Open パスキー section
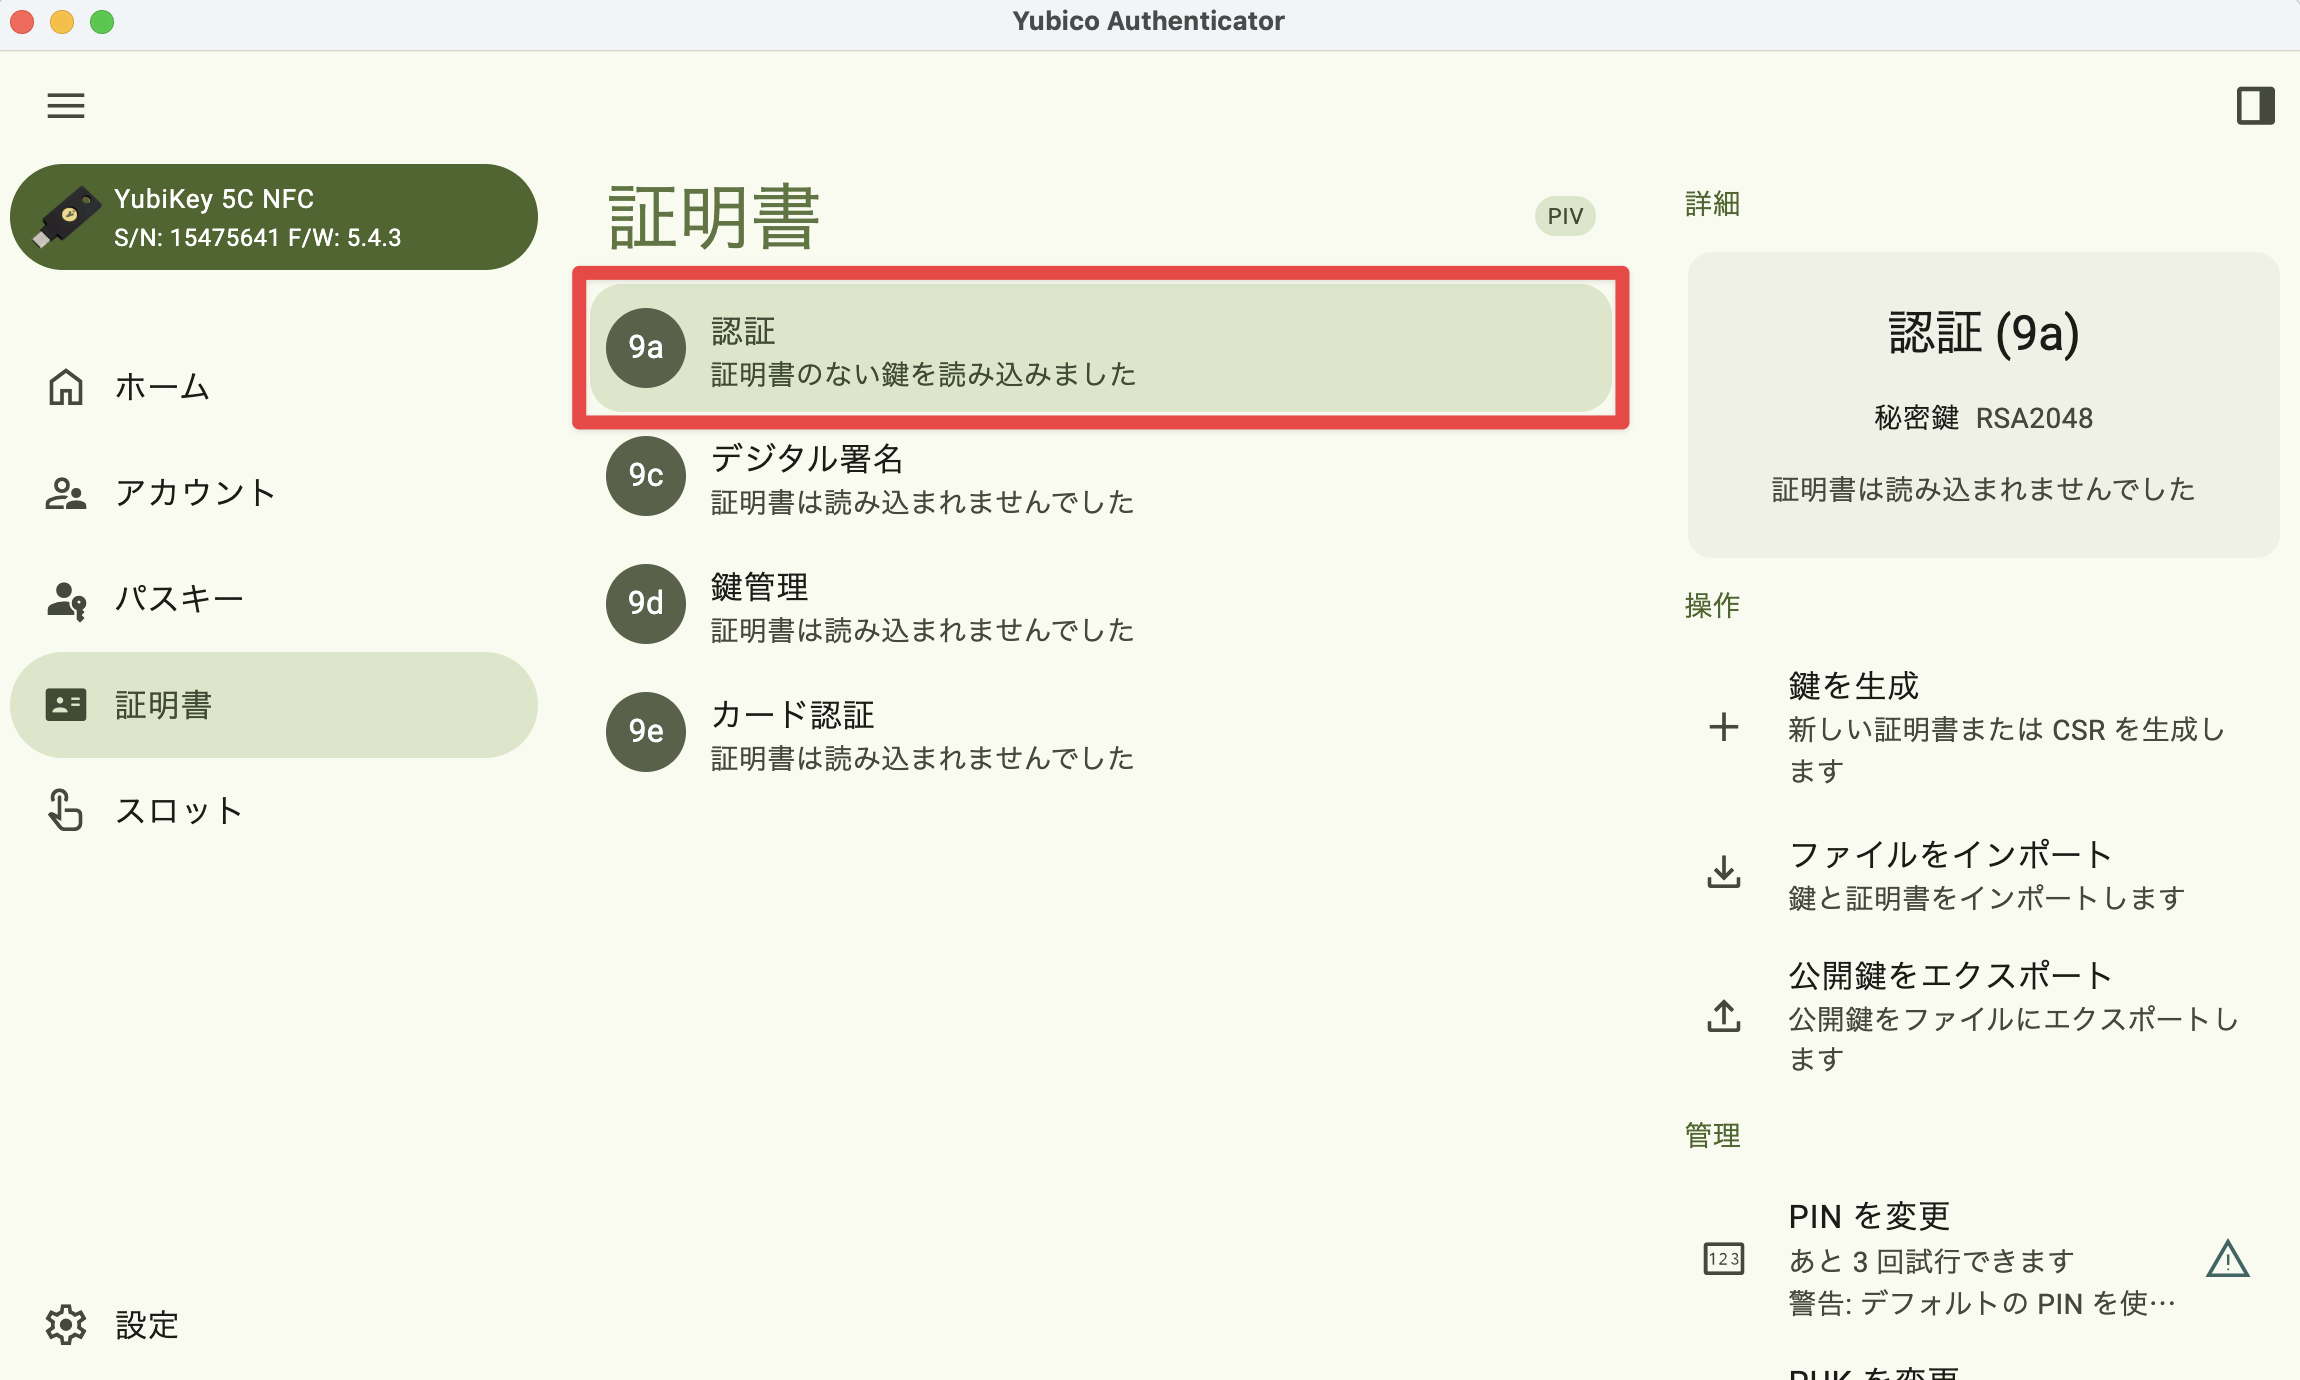 pos(274,599)
